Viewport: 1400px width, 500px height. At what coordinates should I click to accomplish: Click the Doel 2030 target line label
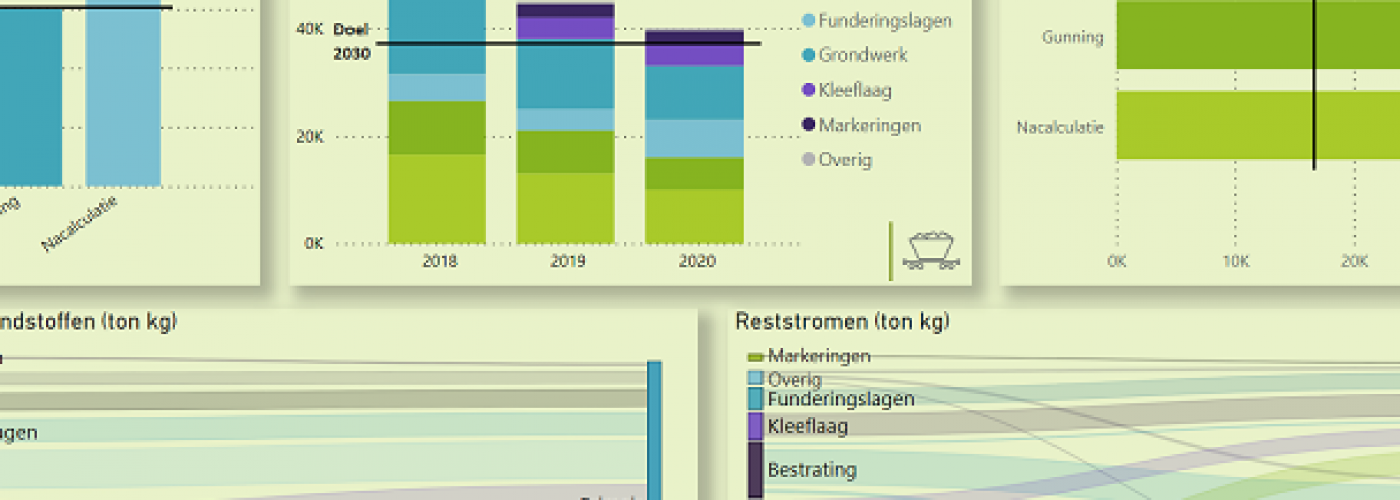pos(352,42)
